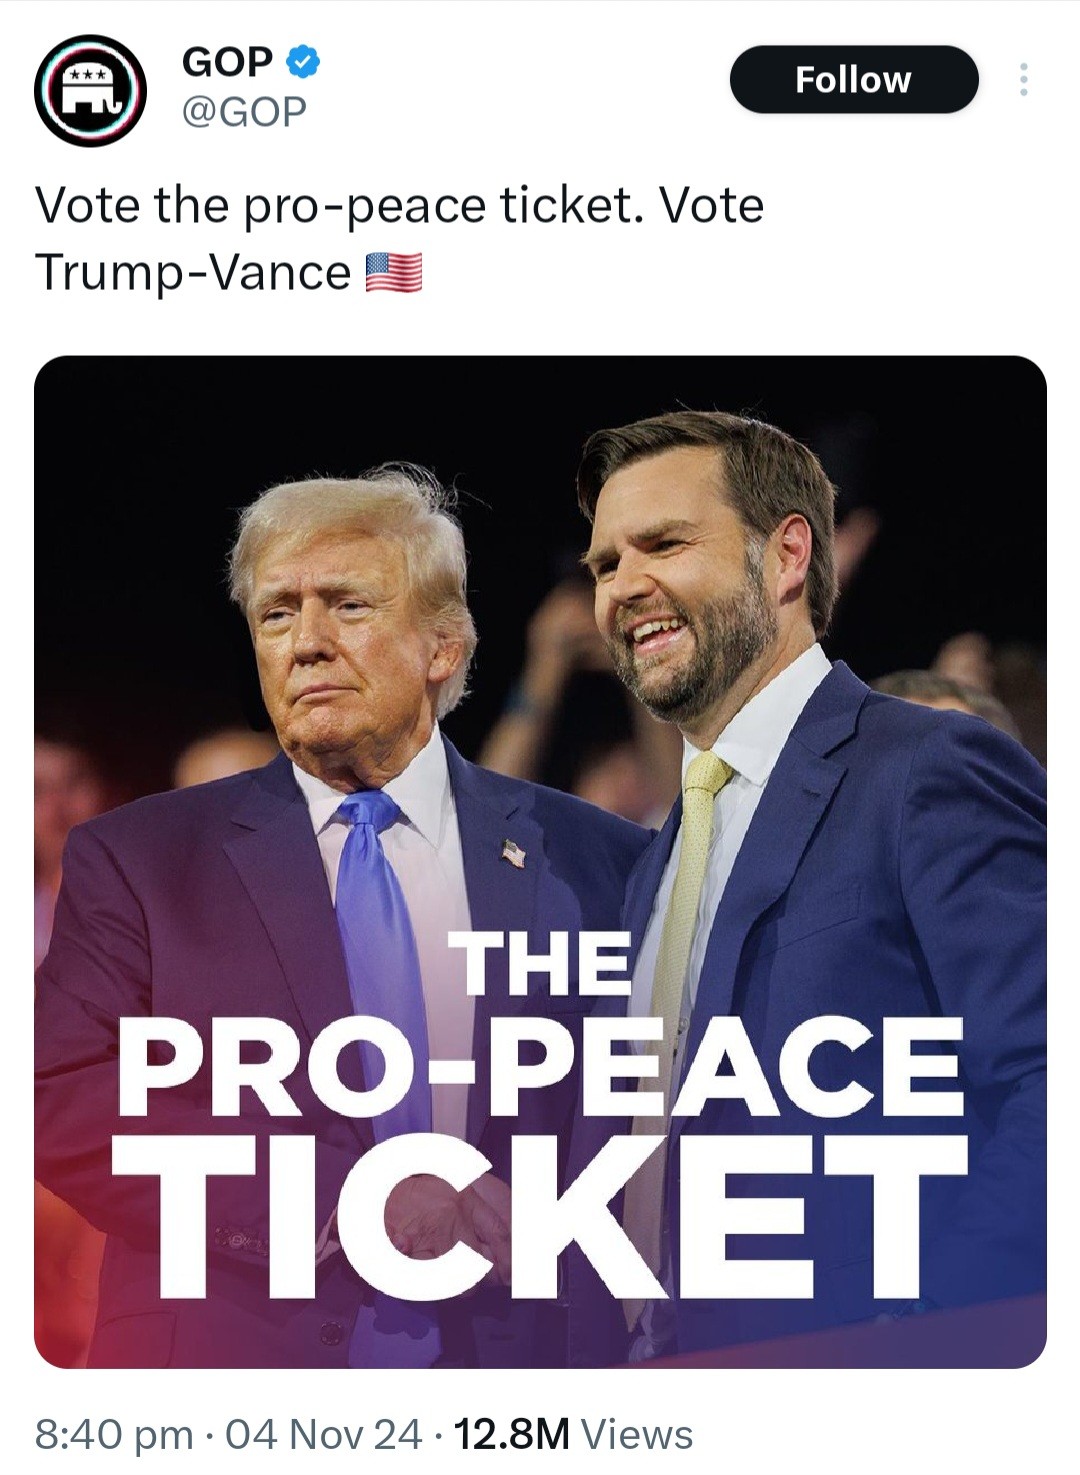
Task: Select the GOP display name
Action: coord(227,62)
